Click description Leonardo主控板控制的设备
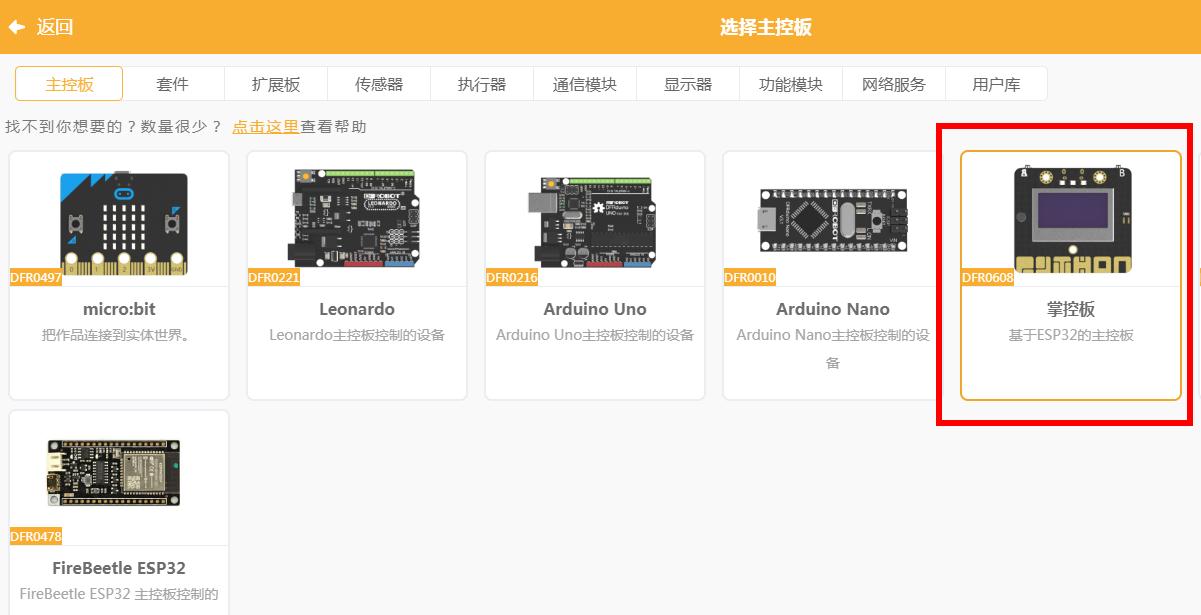 357,335
